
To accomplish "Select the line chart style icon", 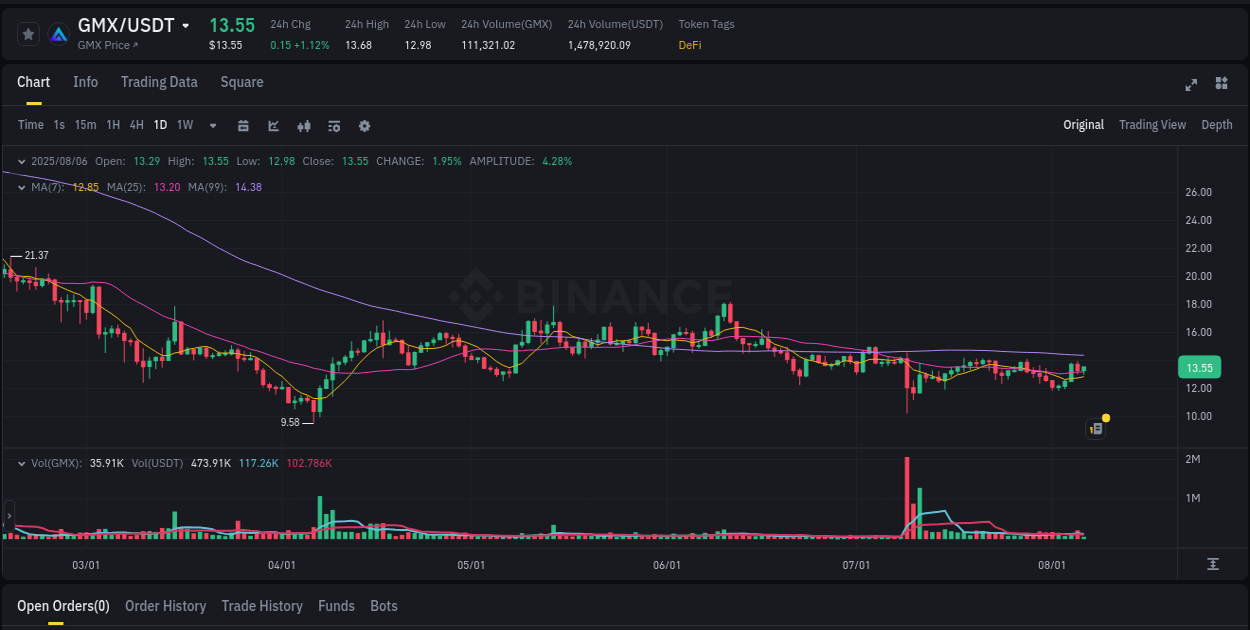I will 273,126.
